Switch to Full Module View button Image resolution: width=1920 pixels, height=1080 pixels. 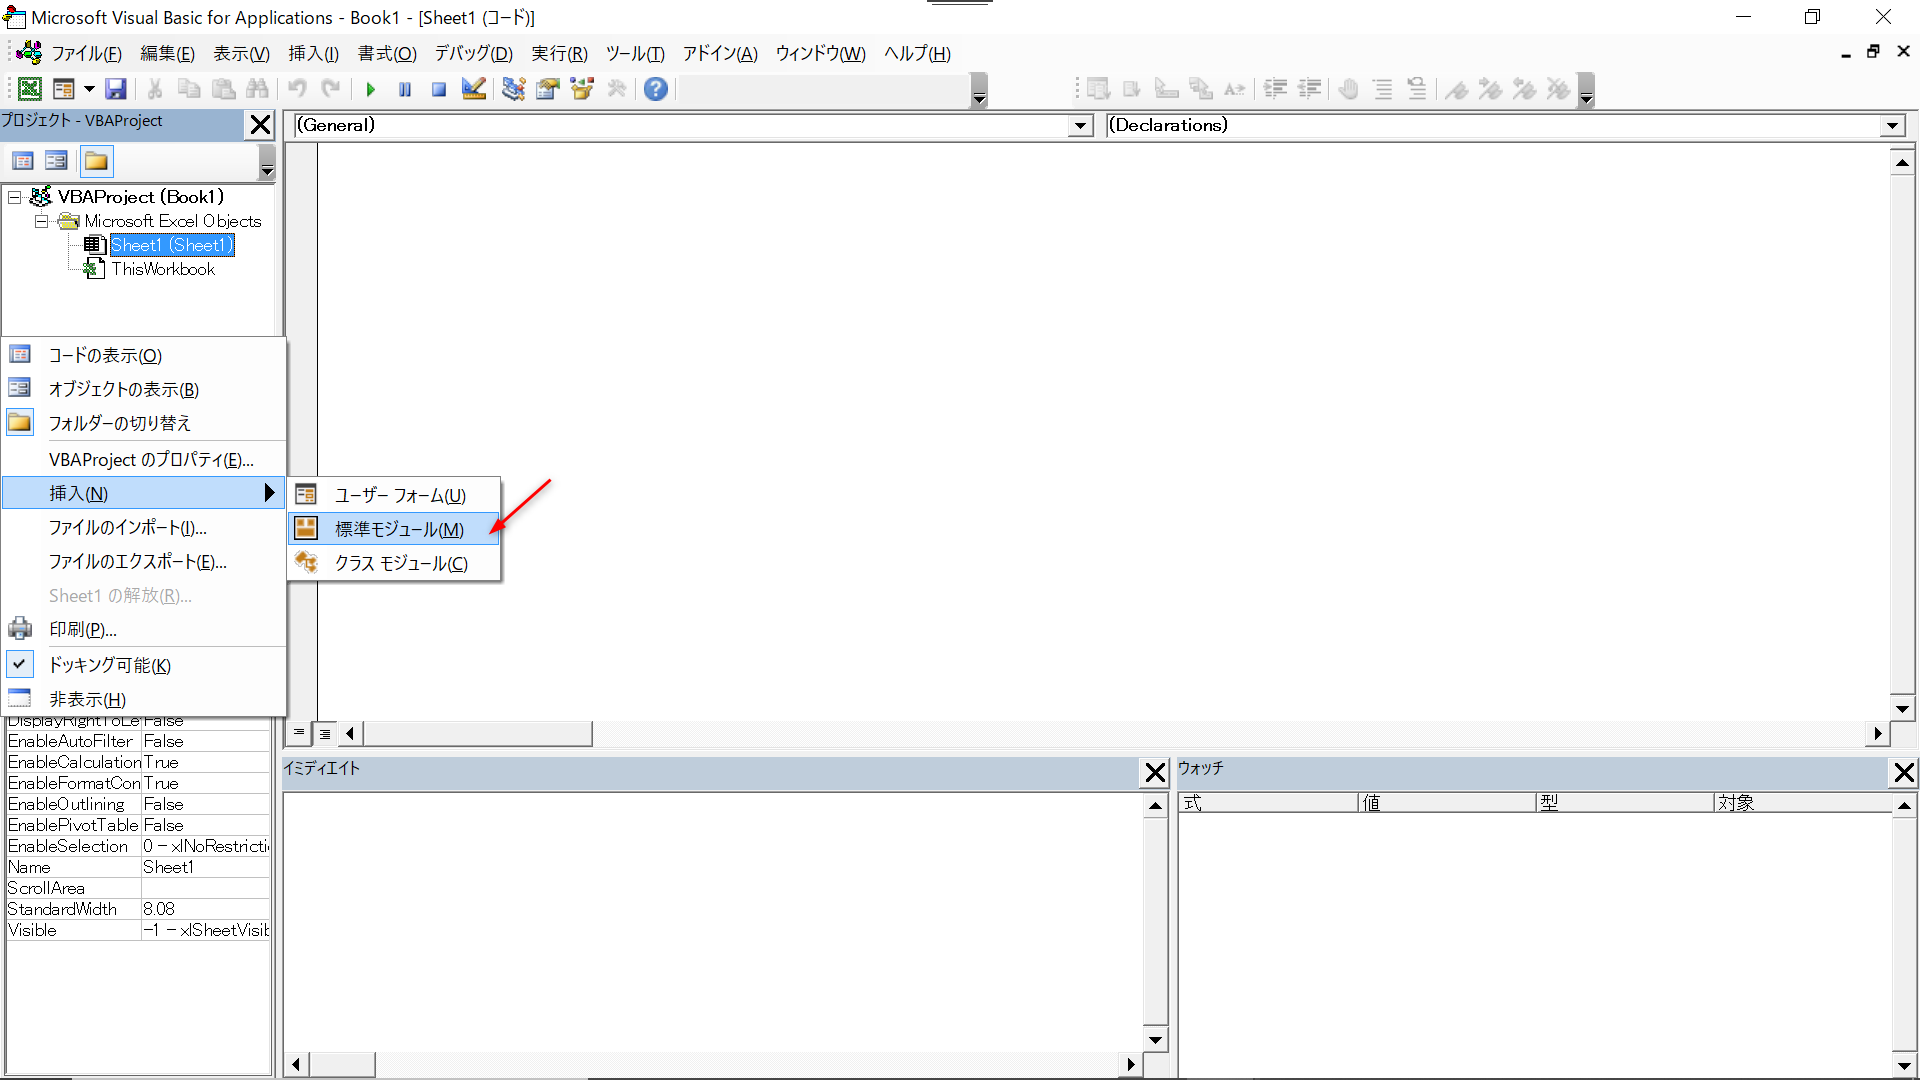325,733
